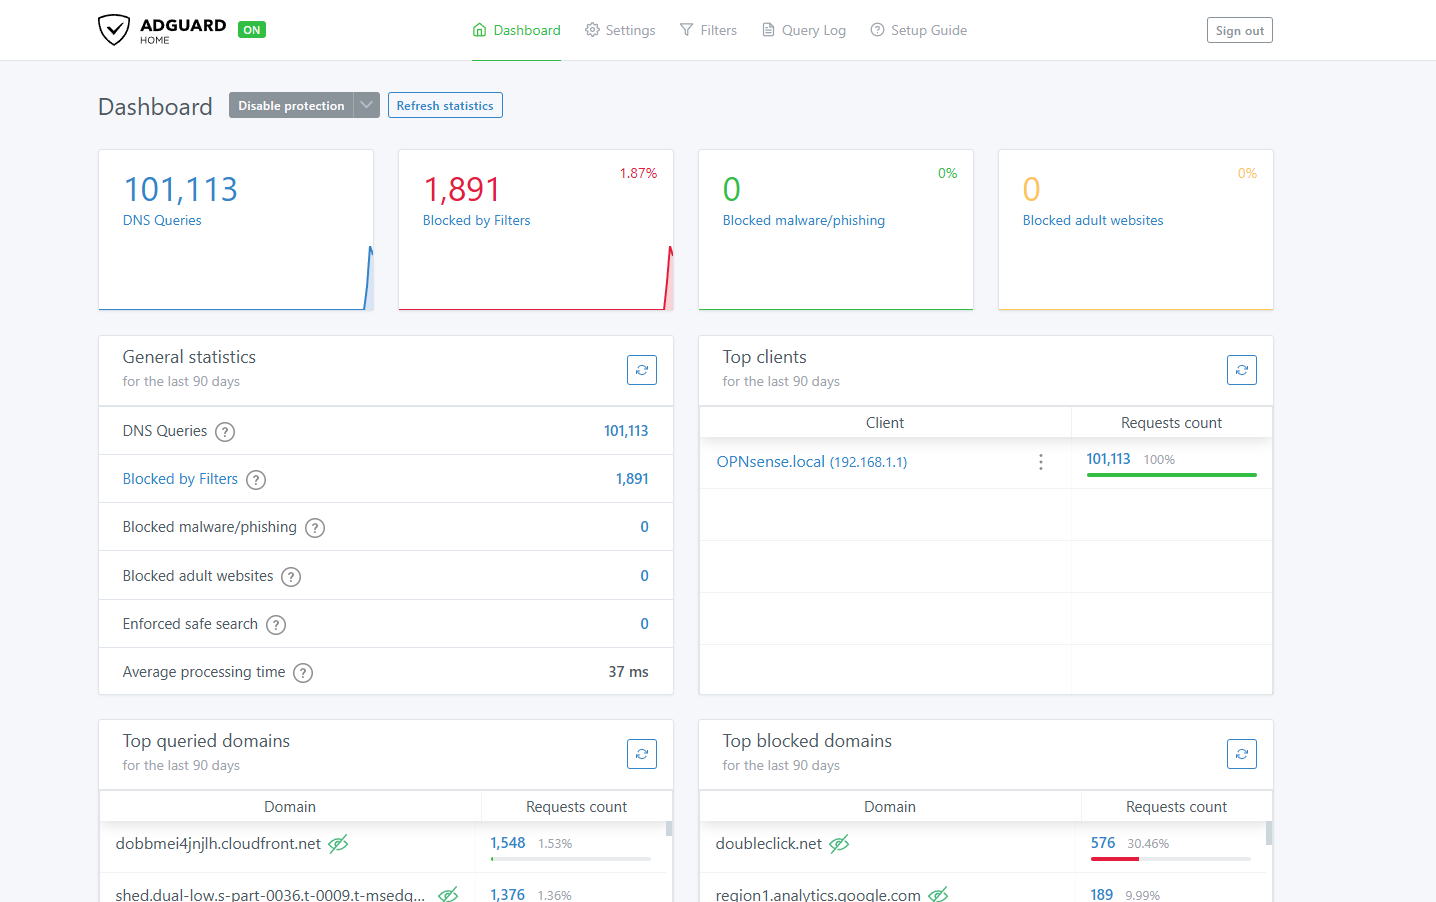Viewport: 1436px width, 902px height.
Task: Refresh the Top blocked domains card
Action: click(x=1242, y=754)
